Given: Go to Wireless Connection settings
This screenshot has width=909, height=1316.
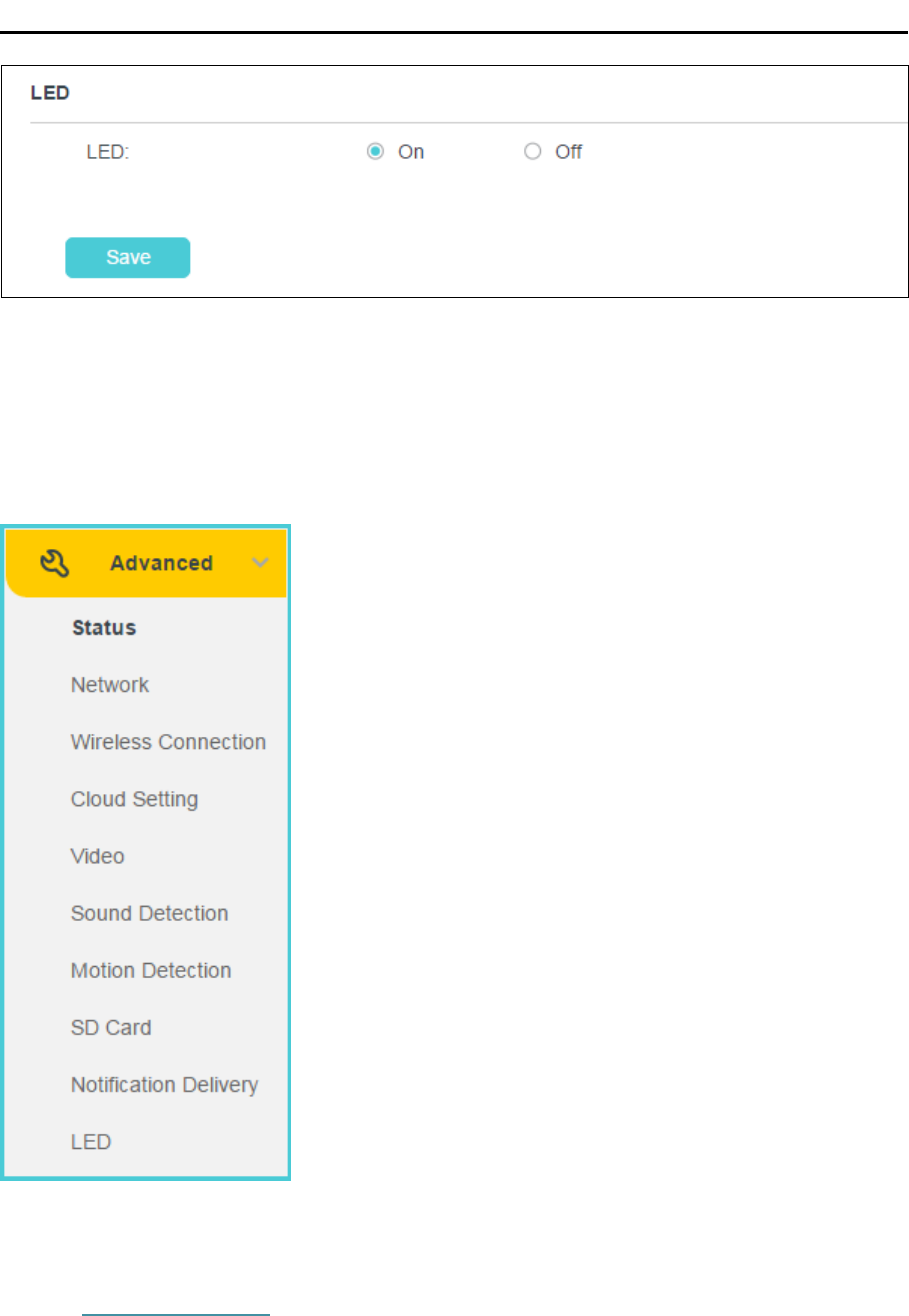Looking at the screenshot, I should click(x=168, y=742).
